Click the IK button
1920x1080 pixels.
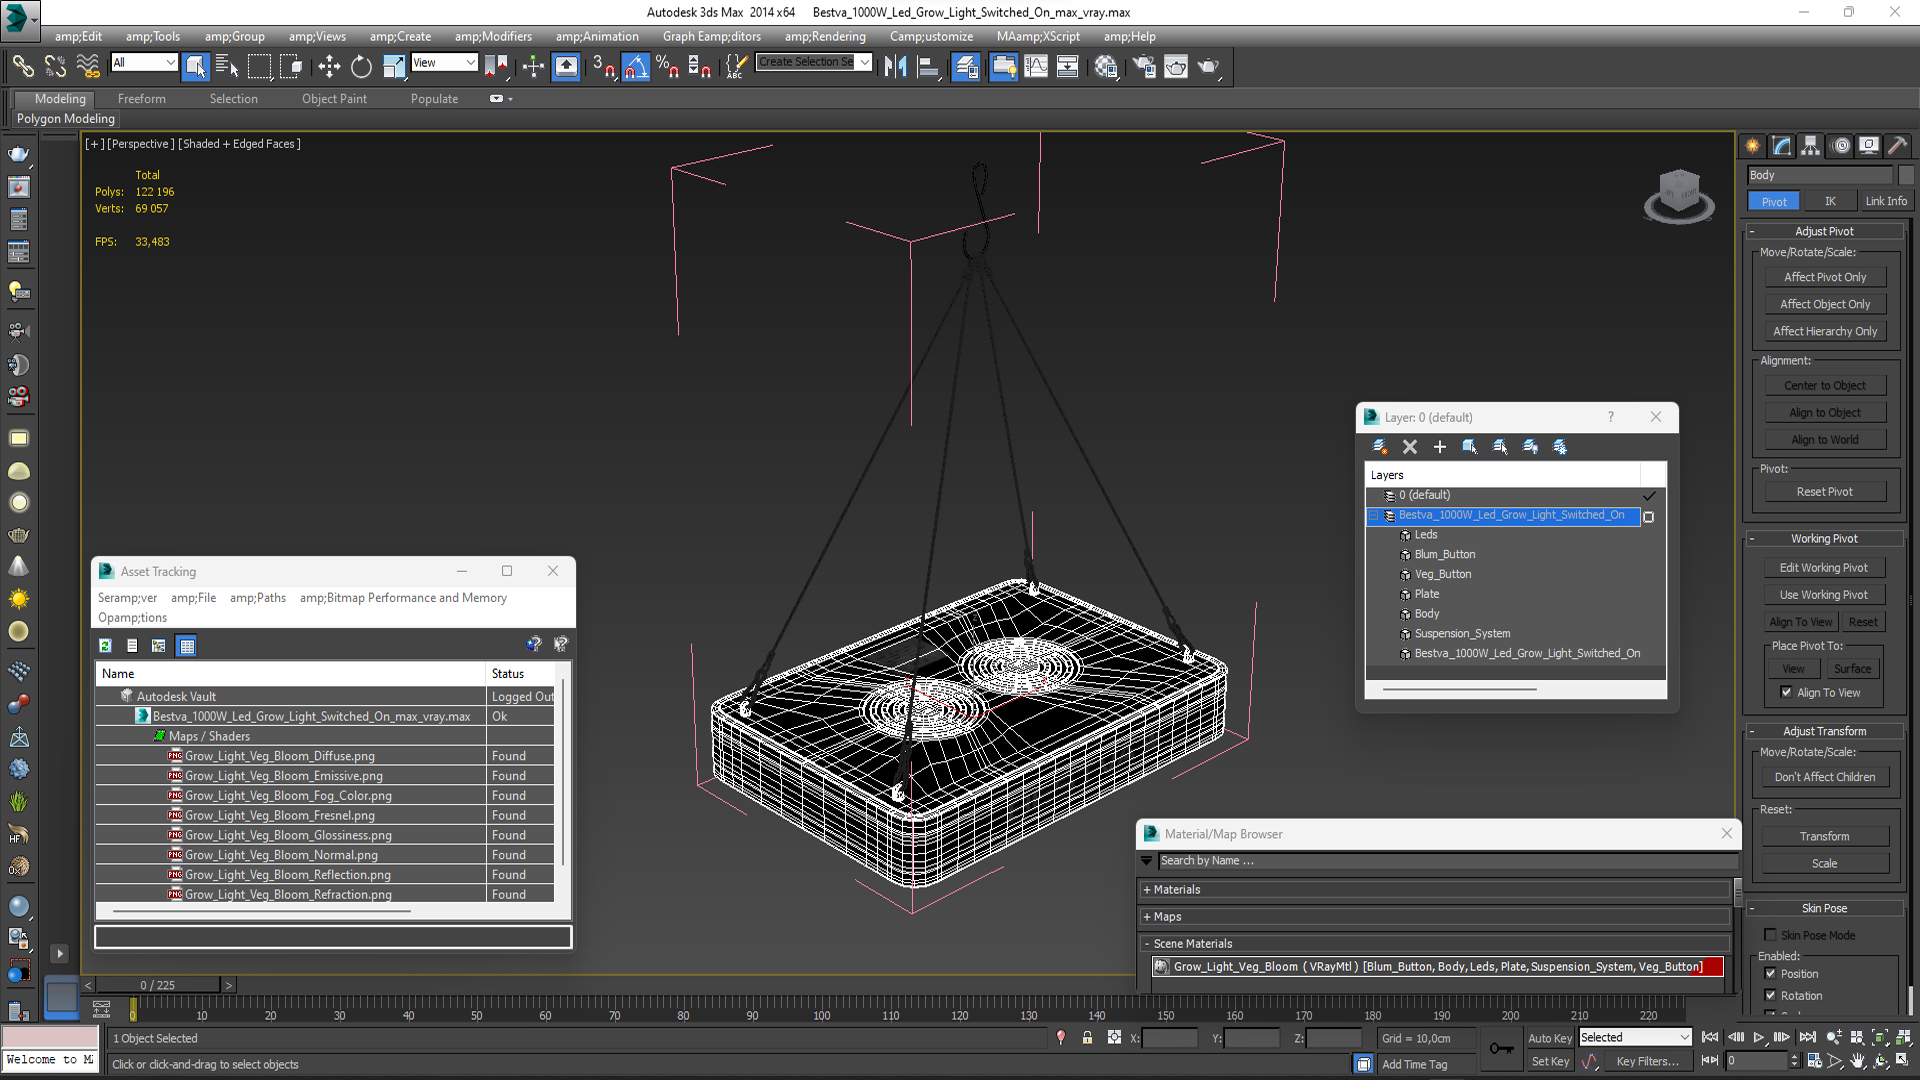pyautogui.click(x=1830, y=202)
